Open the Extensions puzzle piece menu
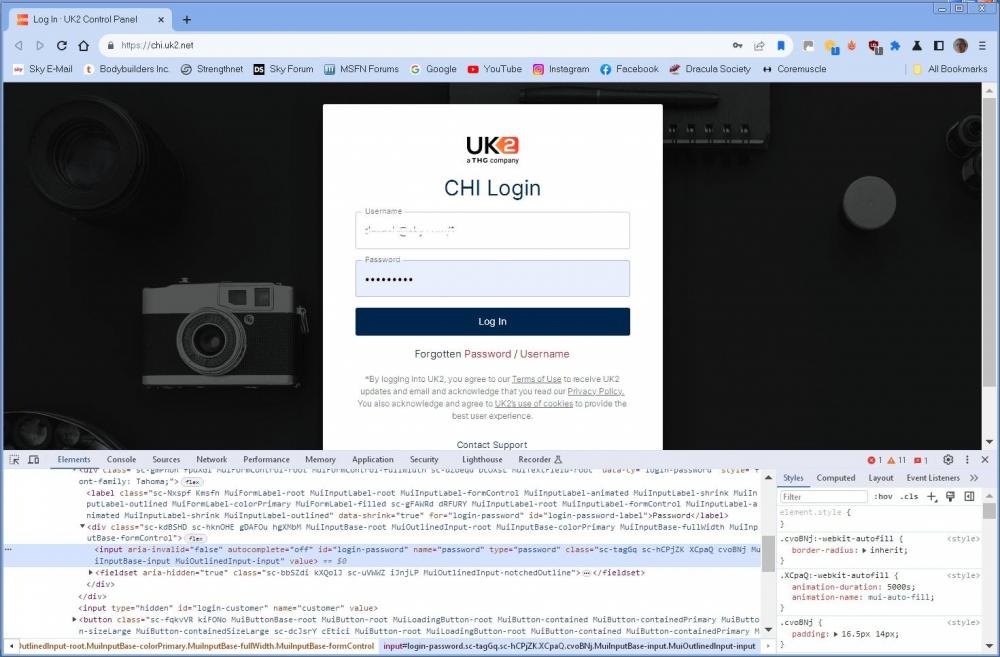This screenshot has width=1000, height=657. [895, 45]
